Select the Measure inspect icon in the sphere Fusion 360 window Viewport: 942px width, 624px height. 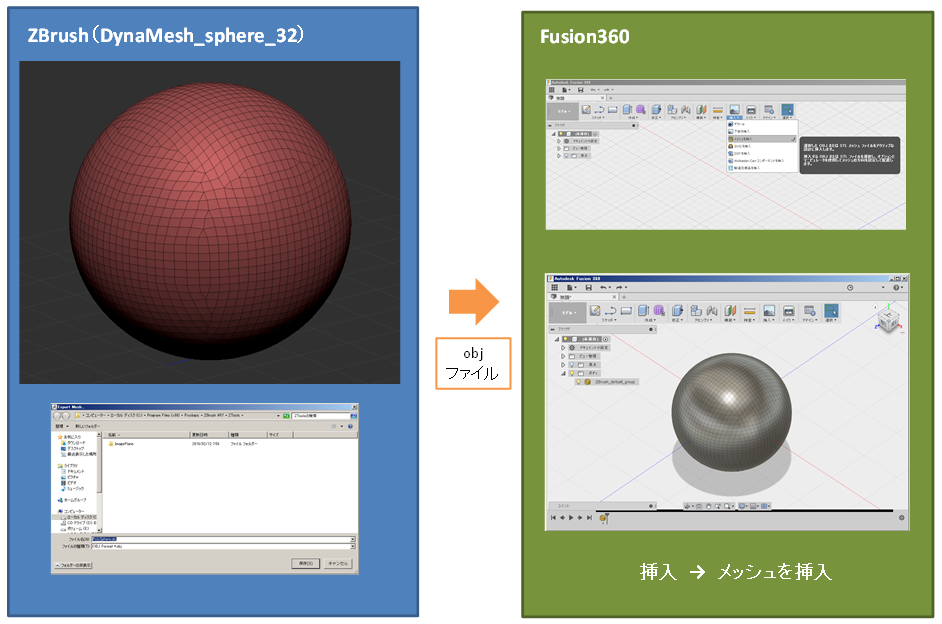(x=749, y=310)
